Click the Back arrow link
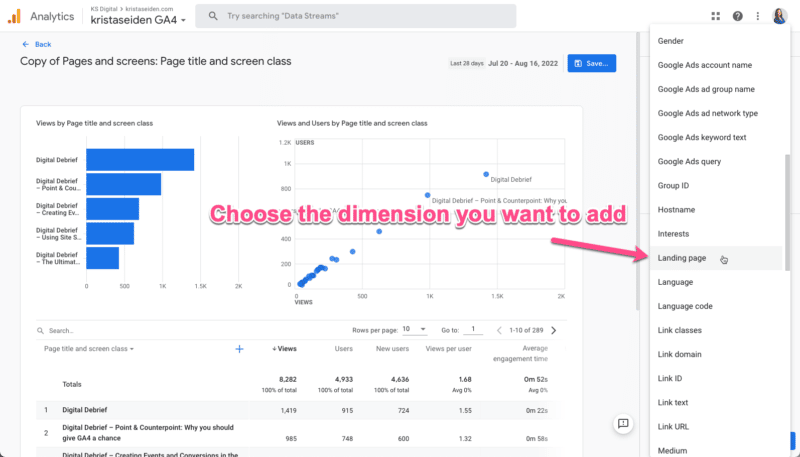Viewport: 800px width, 457px height. tap(37, 44)
